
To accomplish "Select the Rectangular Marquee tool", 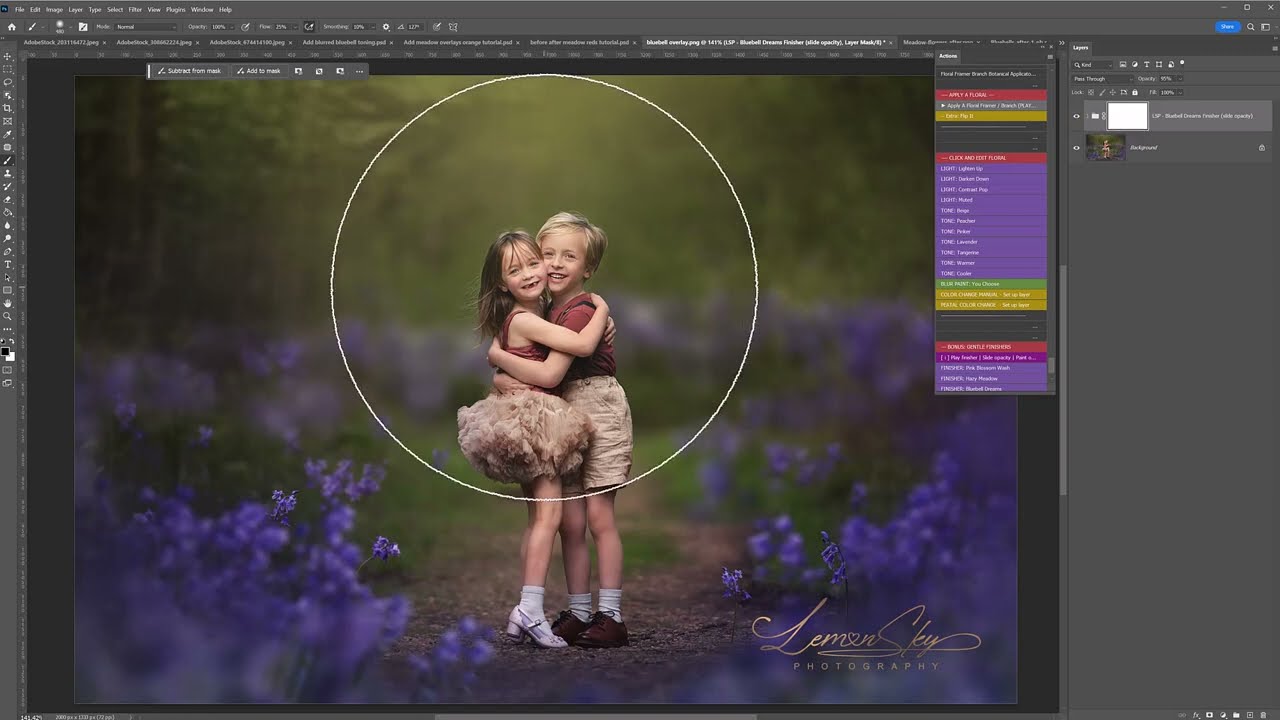I will [x=8, y=69].
